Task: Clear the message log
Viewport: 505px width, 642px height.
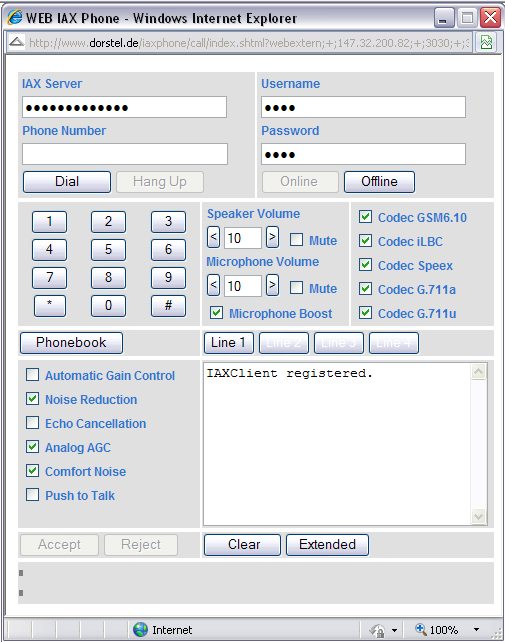Action: coord(242,545)
